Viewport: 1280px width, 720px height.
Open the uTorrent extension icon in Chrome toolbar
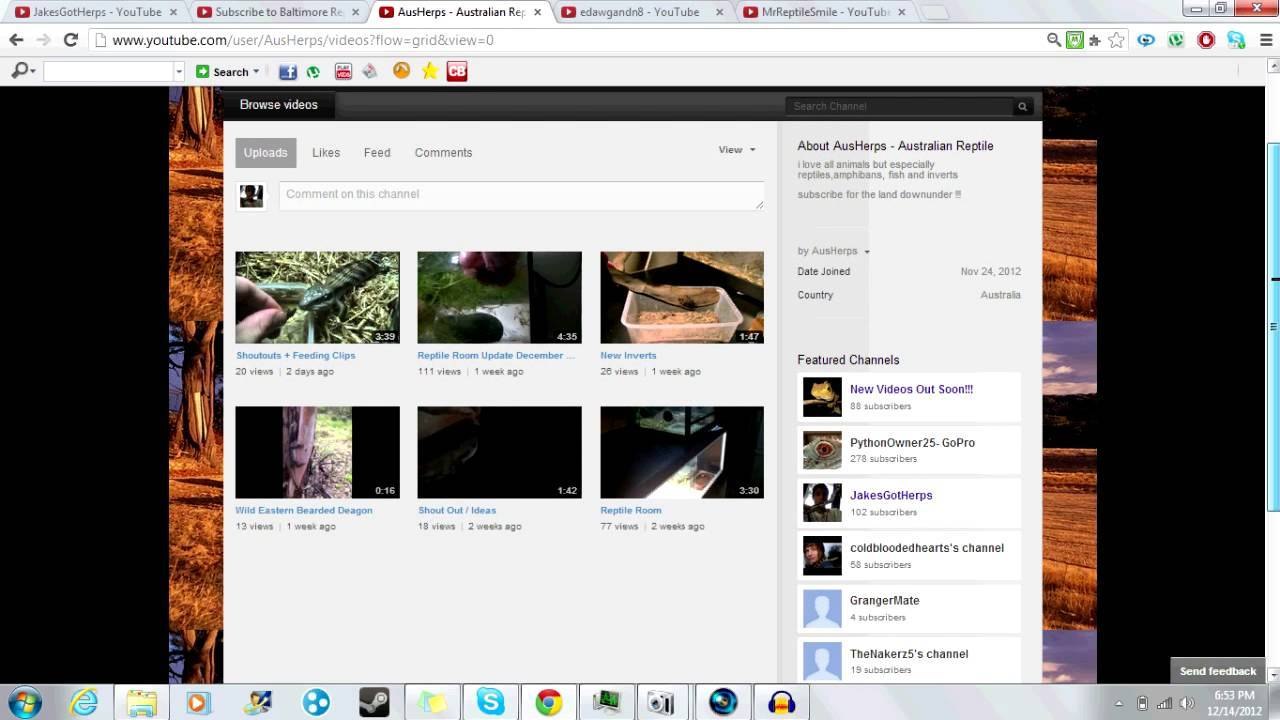(x=1176, y=40)
